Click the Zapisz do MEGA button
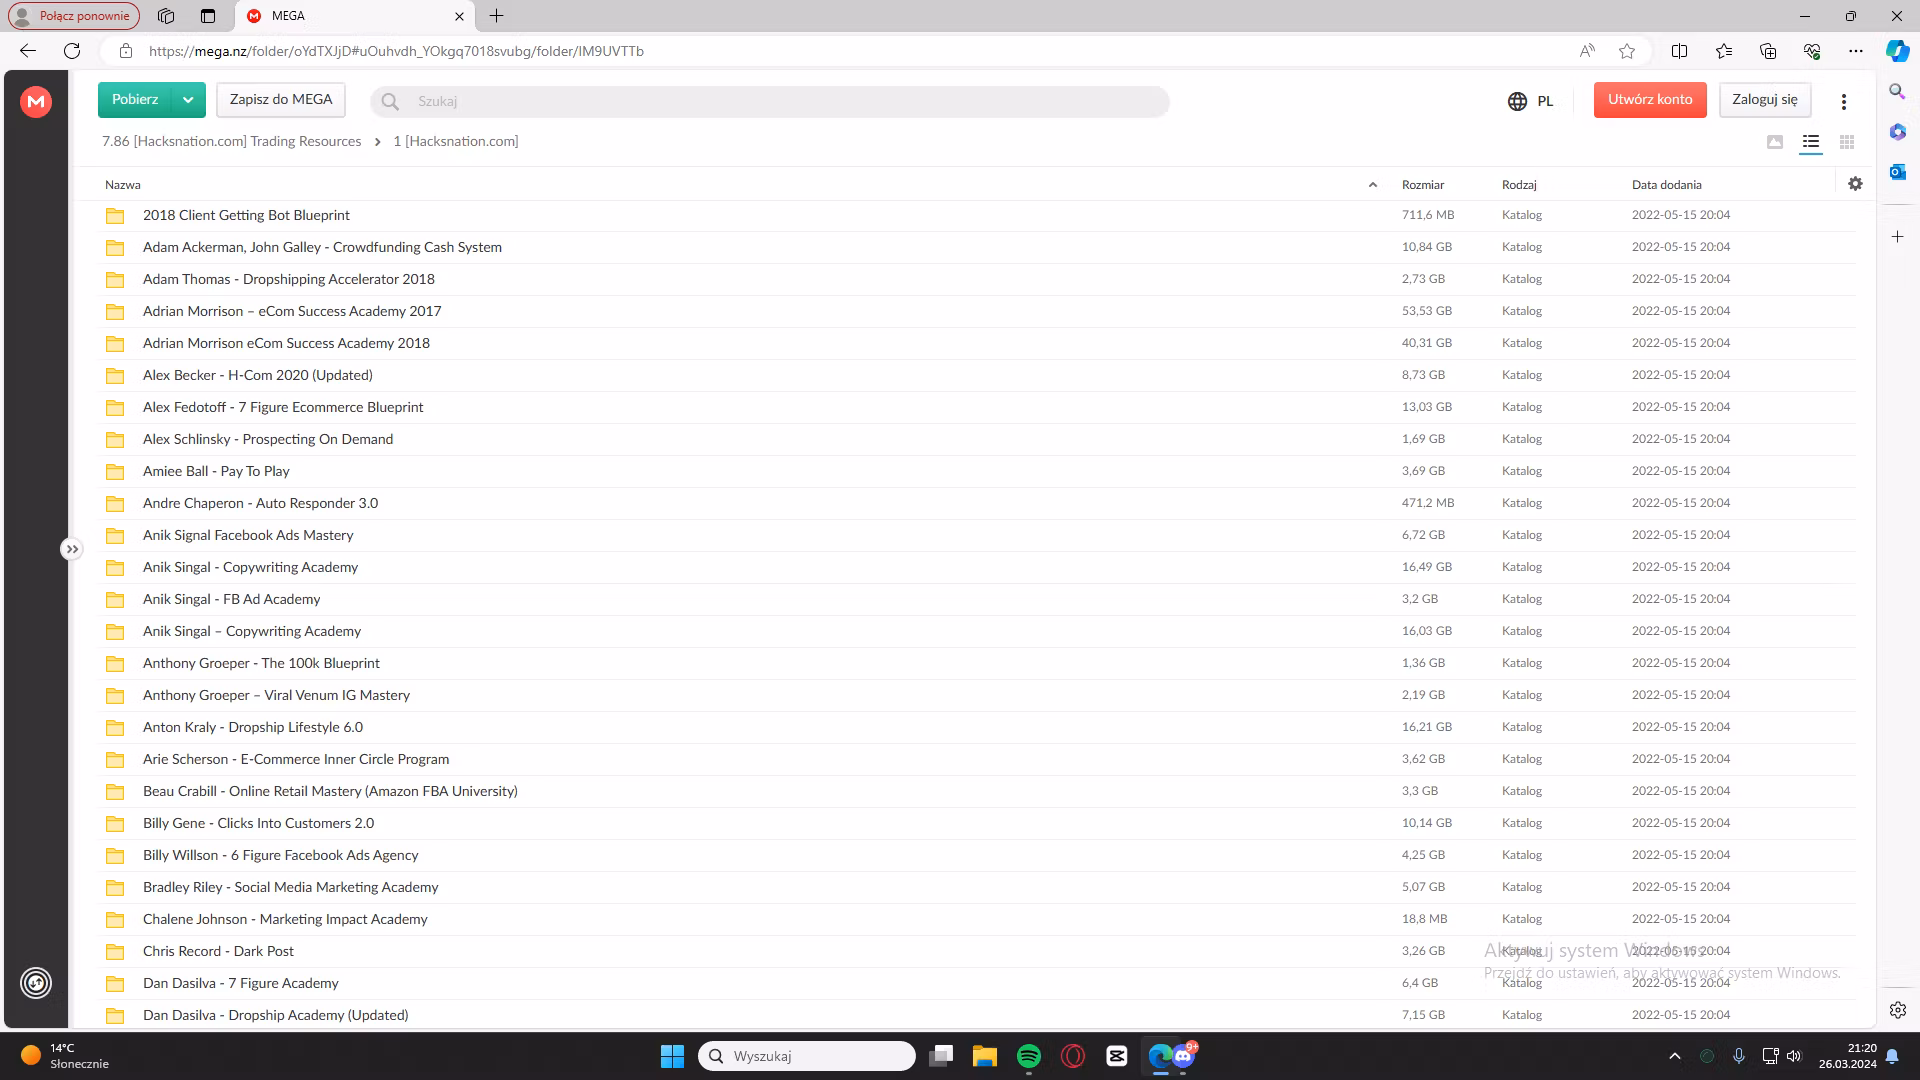Viewport: 1920px width, 1080px height. click(x=281, y=100)
